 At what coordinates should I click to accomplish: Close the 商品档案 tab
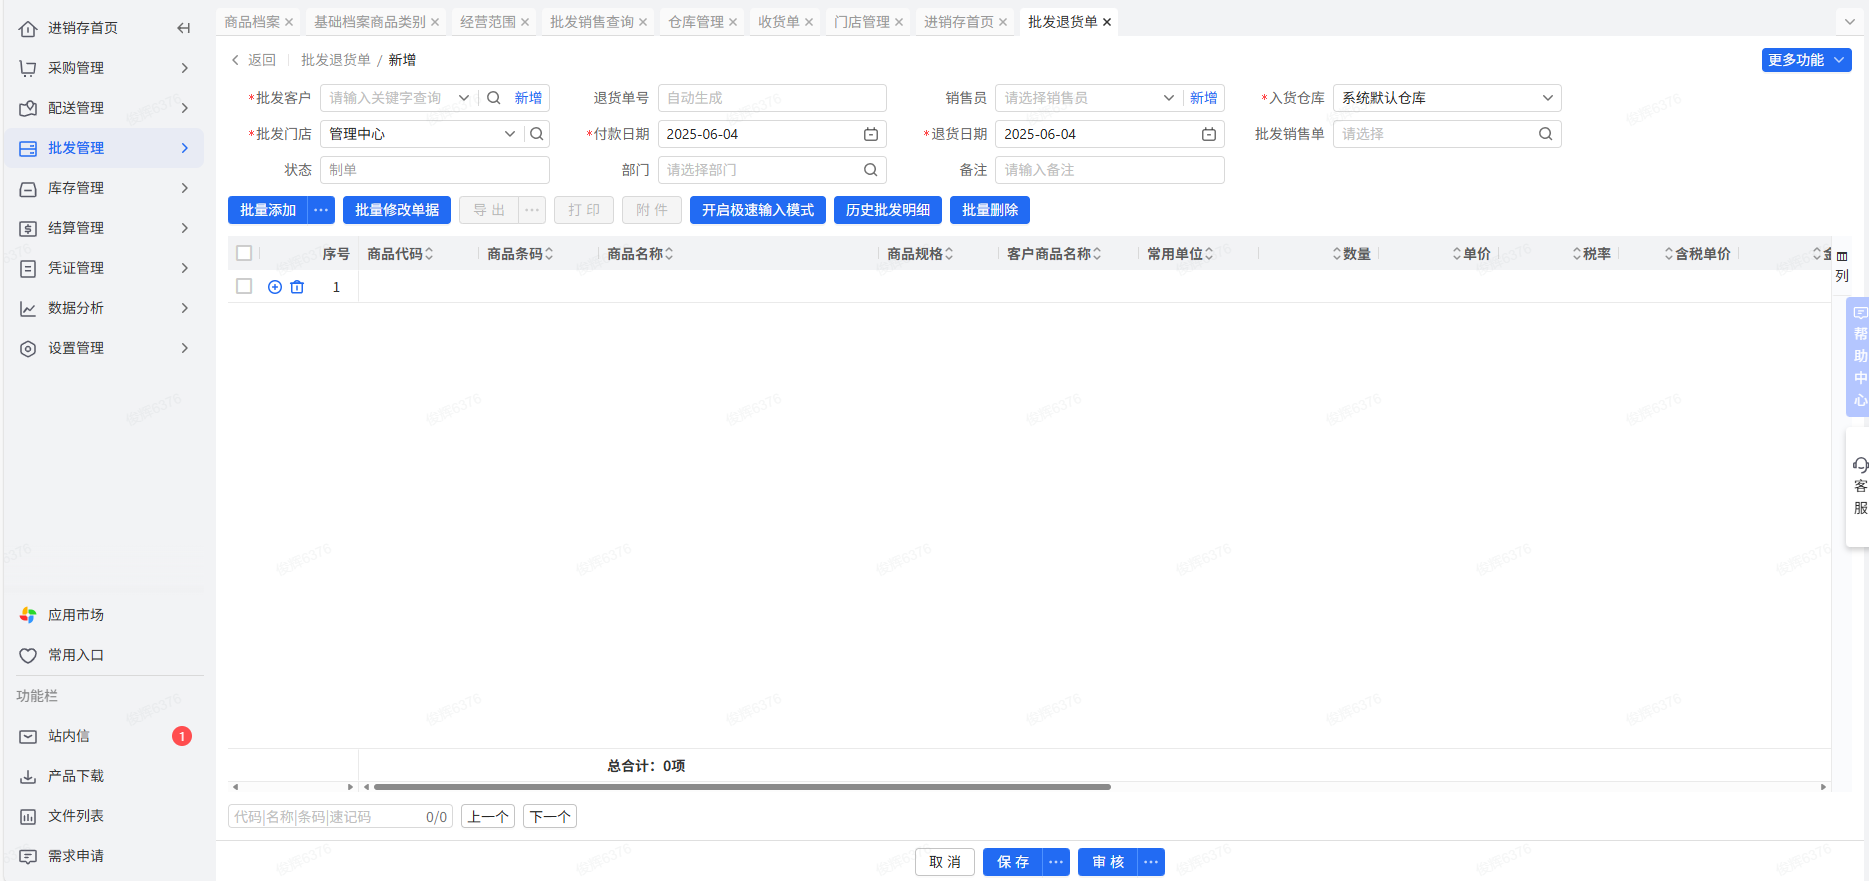(x=289, y=22)
